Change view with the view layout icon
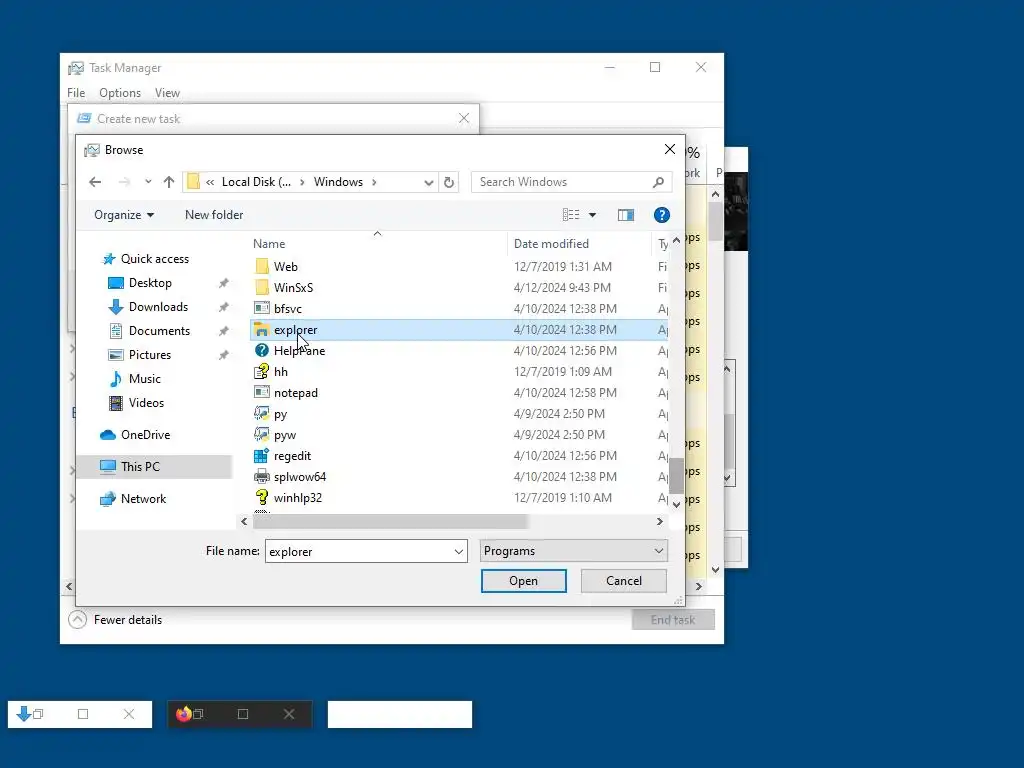The height and width of the screenshot is (768, 1024). click(571, 215)
